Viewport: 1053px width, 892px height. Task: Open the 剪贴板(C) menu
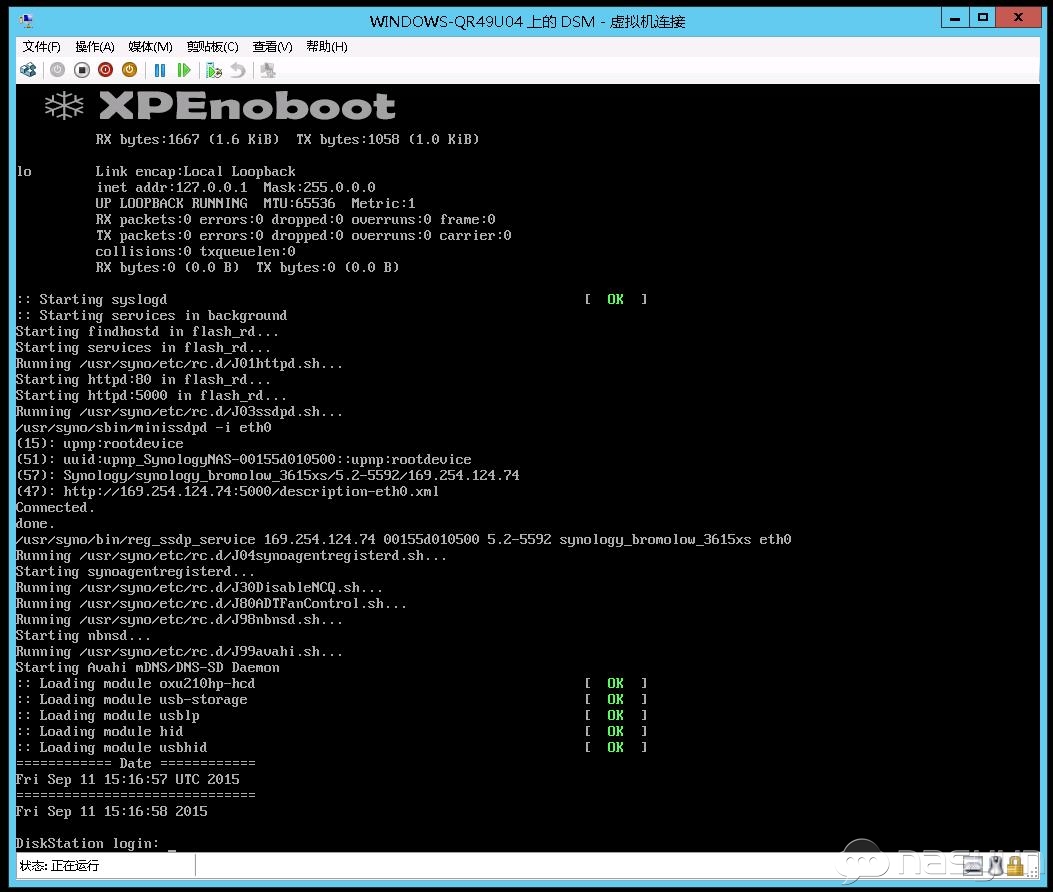pyautogui.click(x=212, y=46)
